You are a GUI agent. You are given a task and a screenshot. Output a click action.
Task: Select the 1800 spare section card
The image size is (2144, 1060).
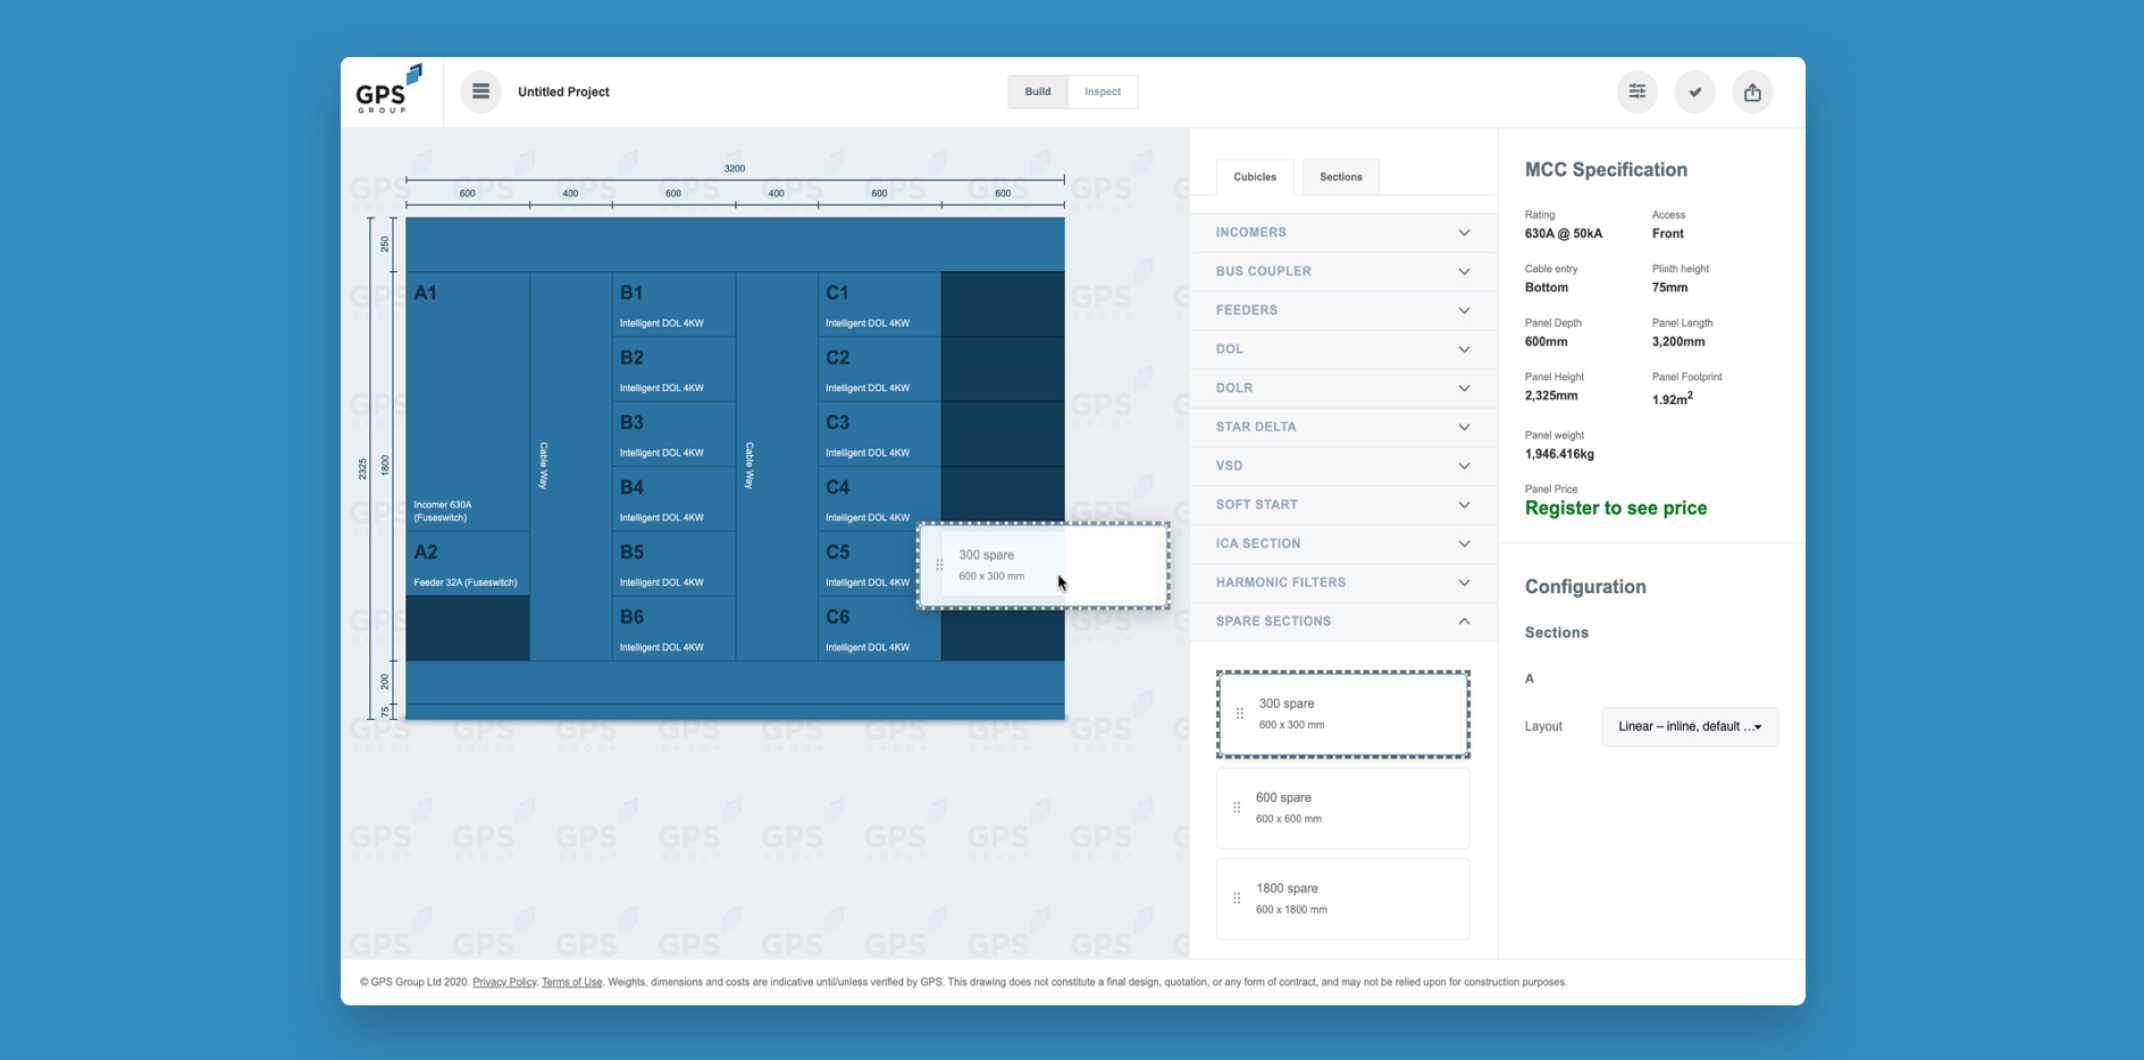pos(1343,898)
